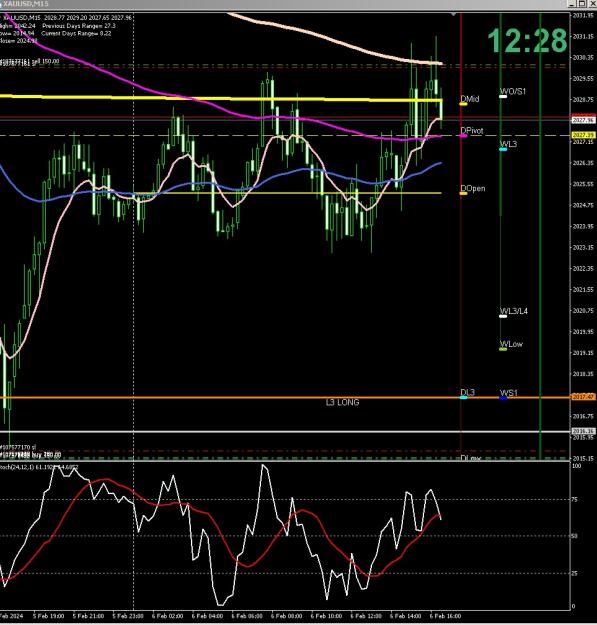Image resolution: width=597 pixels, height=625 pixels.
Task: Click the chart shift triangle marker
Action: tap(454, 15)
